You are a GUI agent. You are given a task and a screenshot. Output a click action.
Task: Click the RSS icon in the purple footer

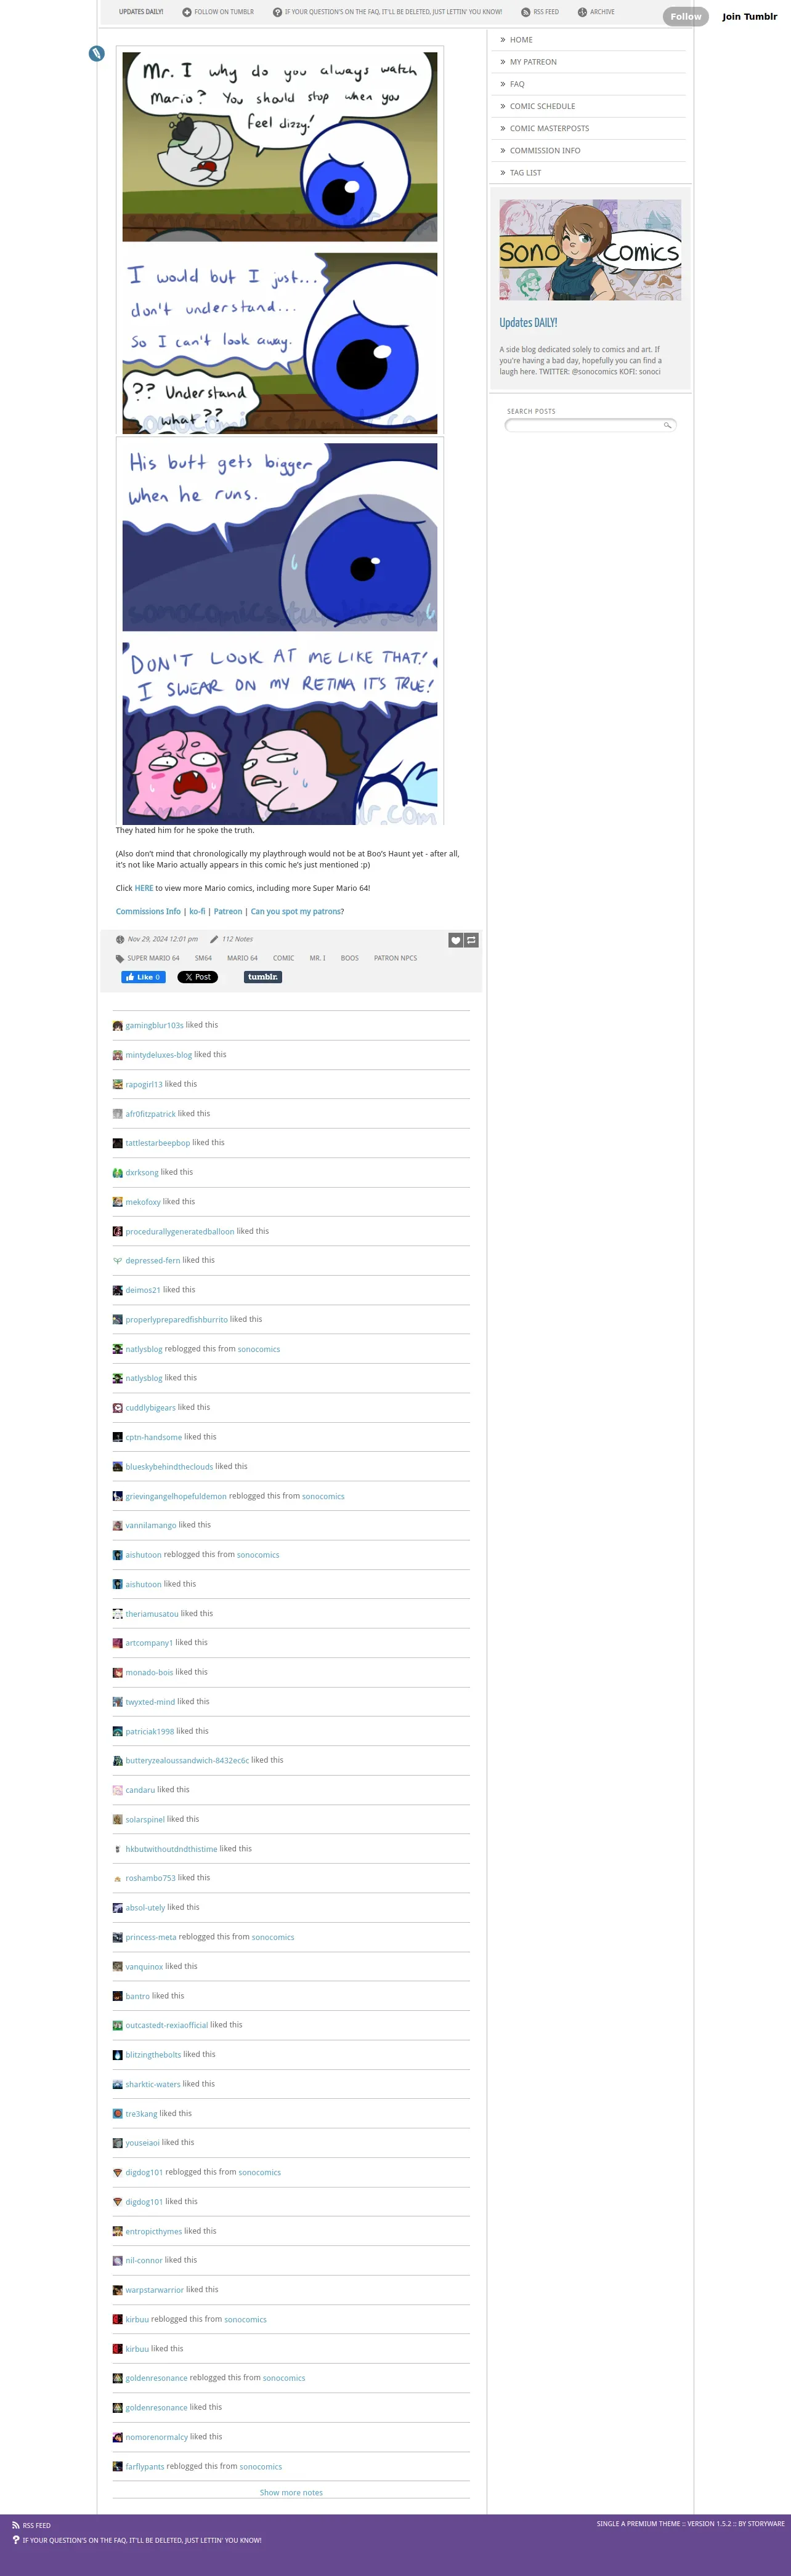(x=16, y=2525)
